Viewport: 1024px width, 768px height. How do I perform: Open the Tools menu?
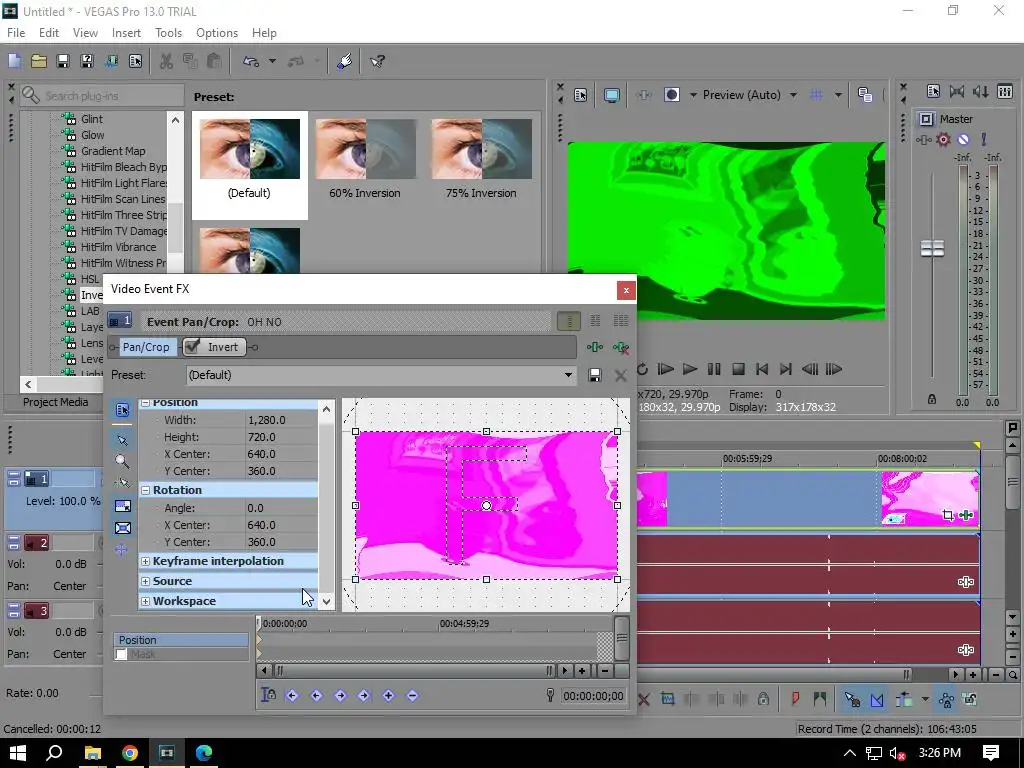[168, 33]
